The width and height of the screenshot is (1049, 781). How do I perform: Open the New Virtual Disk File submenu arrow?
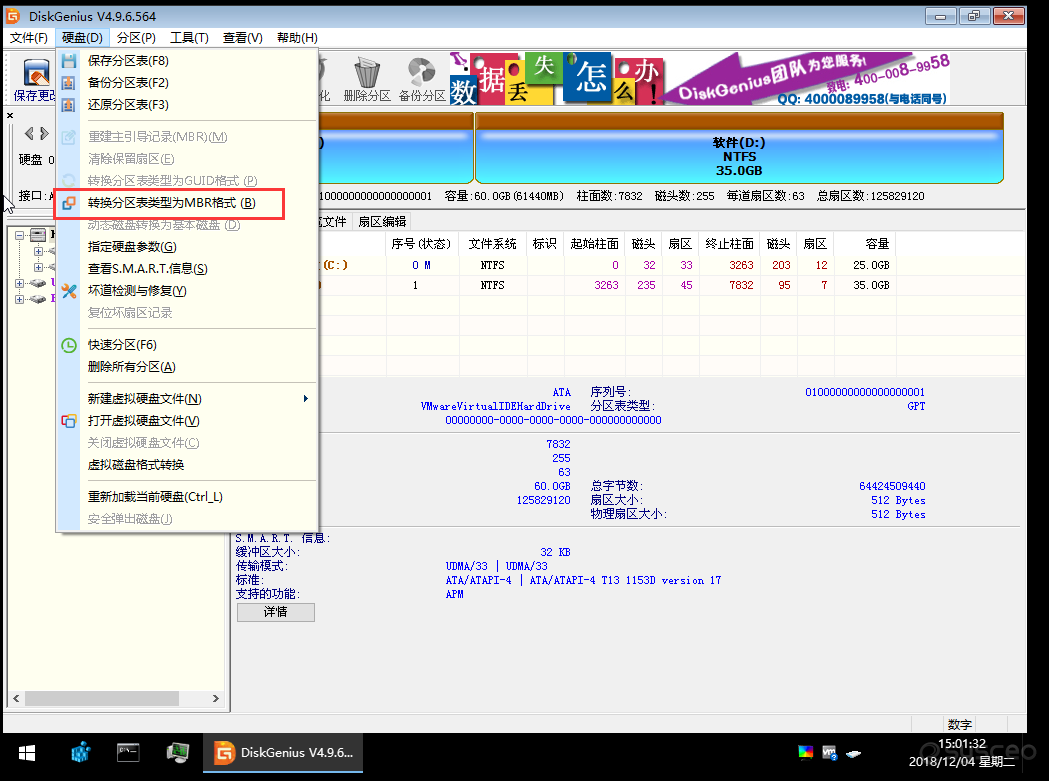tap(306, 399)
